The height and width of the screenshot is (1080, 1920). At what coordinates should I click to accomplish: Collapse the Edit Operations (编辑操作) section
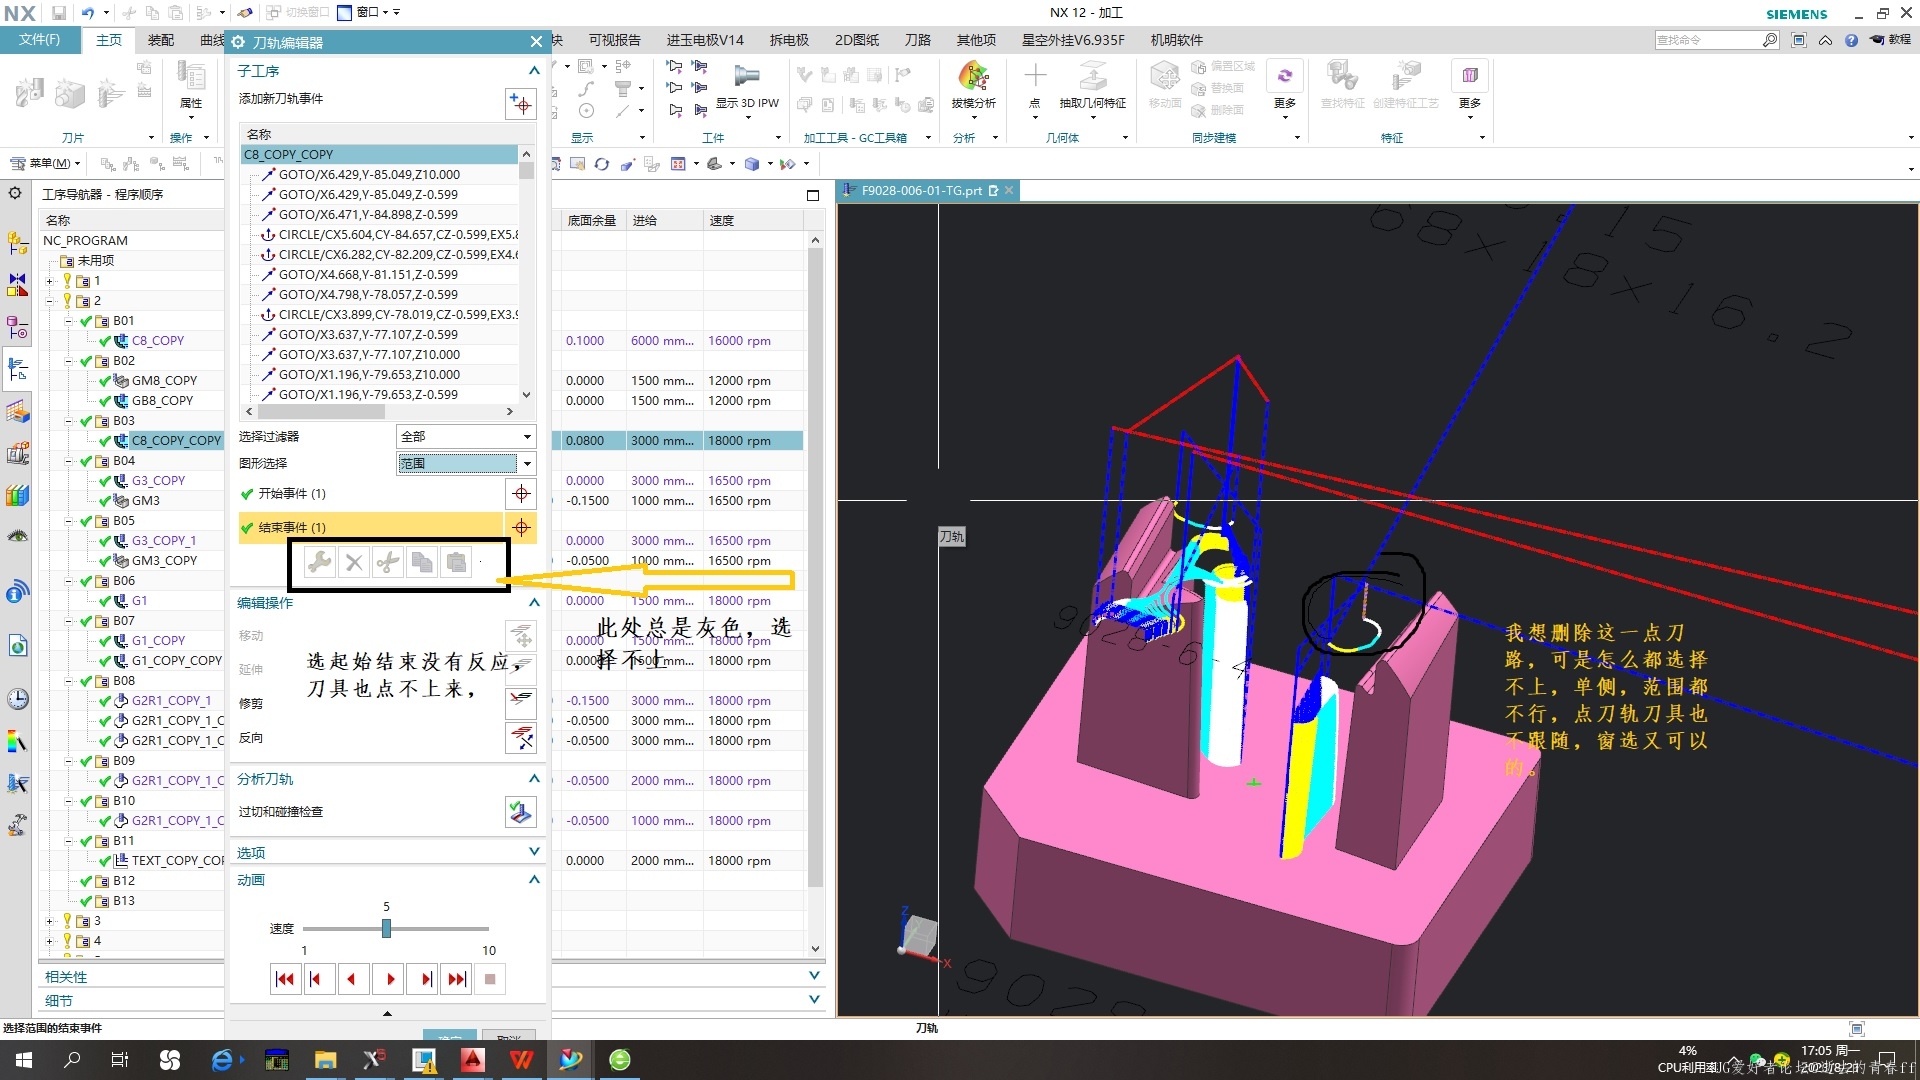click(534, 603)
